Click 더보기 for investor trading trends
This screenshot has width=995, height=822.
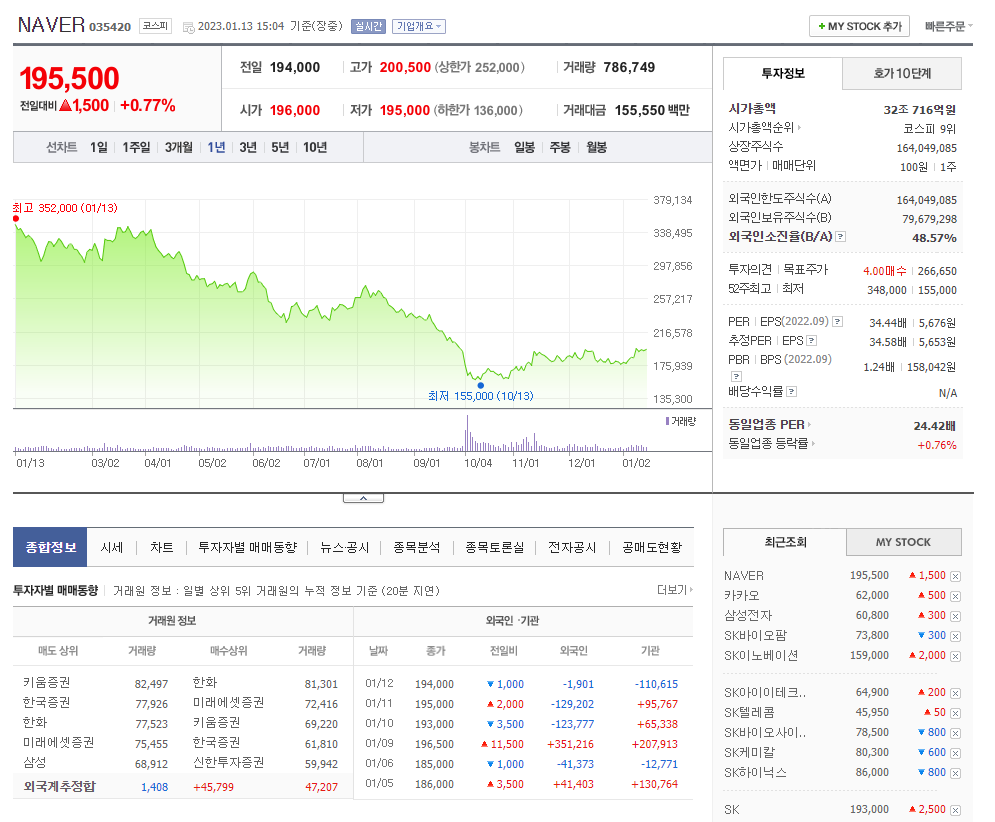click(675, 590)
